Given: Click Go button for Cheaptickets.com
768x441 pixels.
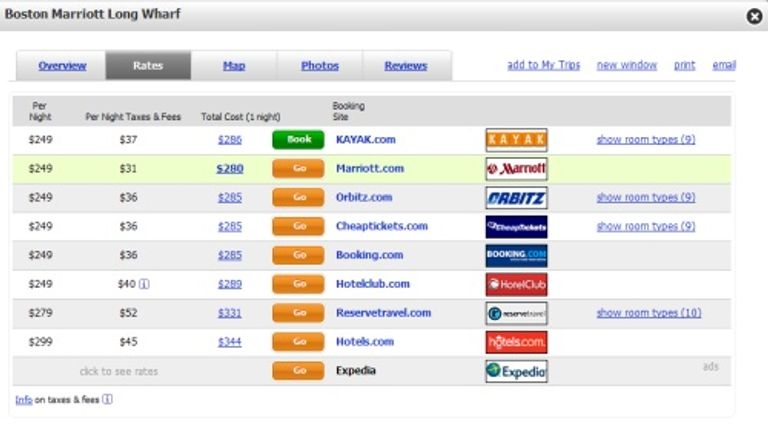Looking at the screenshot, I should click(x=298, y=226).
